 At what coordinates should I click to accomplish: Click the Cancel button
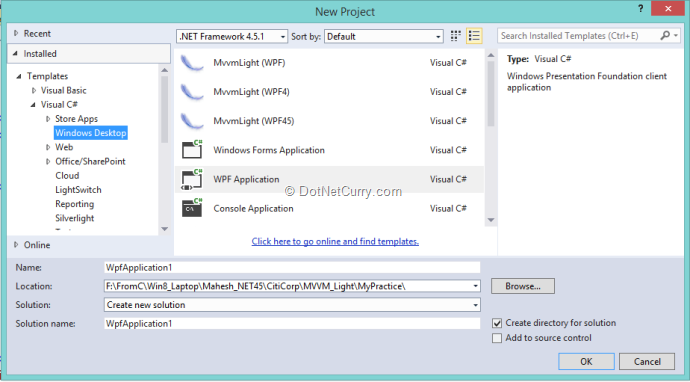647,362
